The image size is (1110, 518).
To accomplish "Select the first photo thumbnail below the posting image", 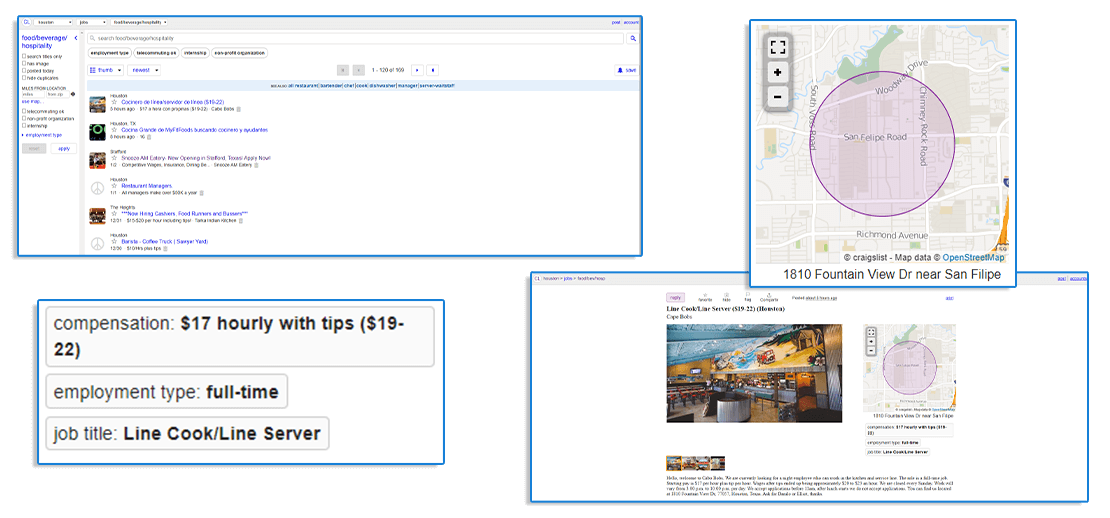I will tap(674, 463).
